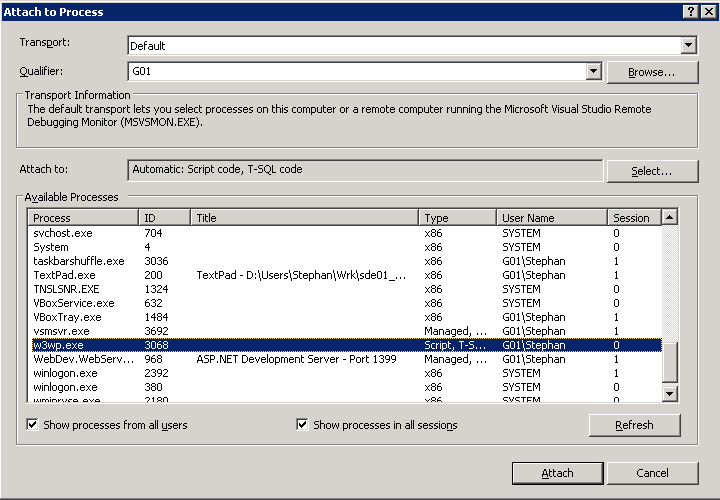Click the Select button for code types
The width and height of the screenshot is (720, 500).
652,171
